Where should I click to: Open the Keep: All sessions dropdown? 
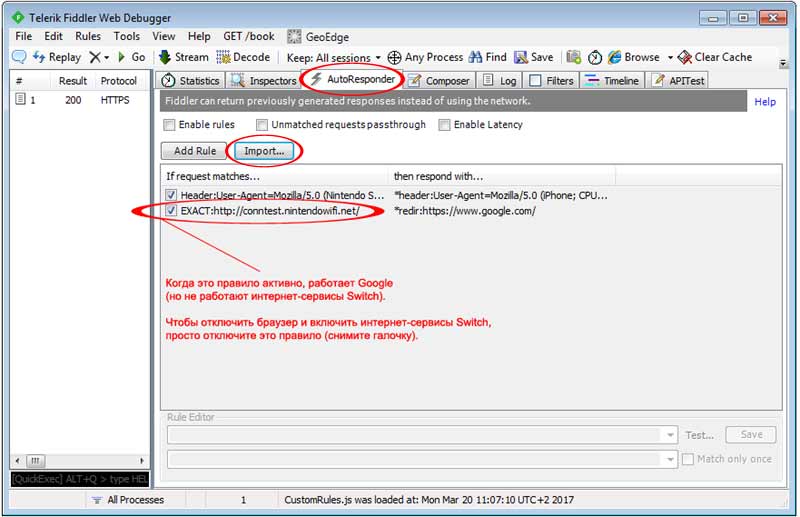[334, 58]
